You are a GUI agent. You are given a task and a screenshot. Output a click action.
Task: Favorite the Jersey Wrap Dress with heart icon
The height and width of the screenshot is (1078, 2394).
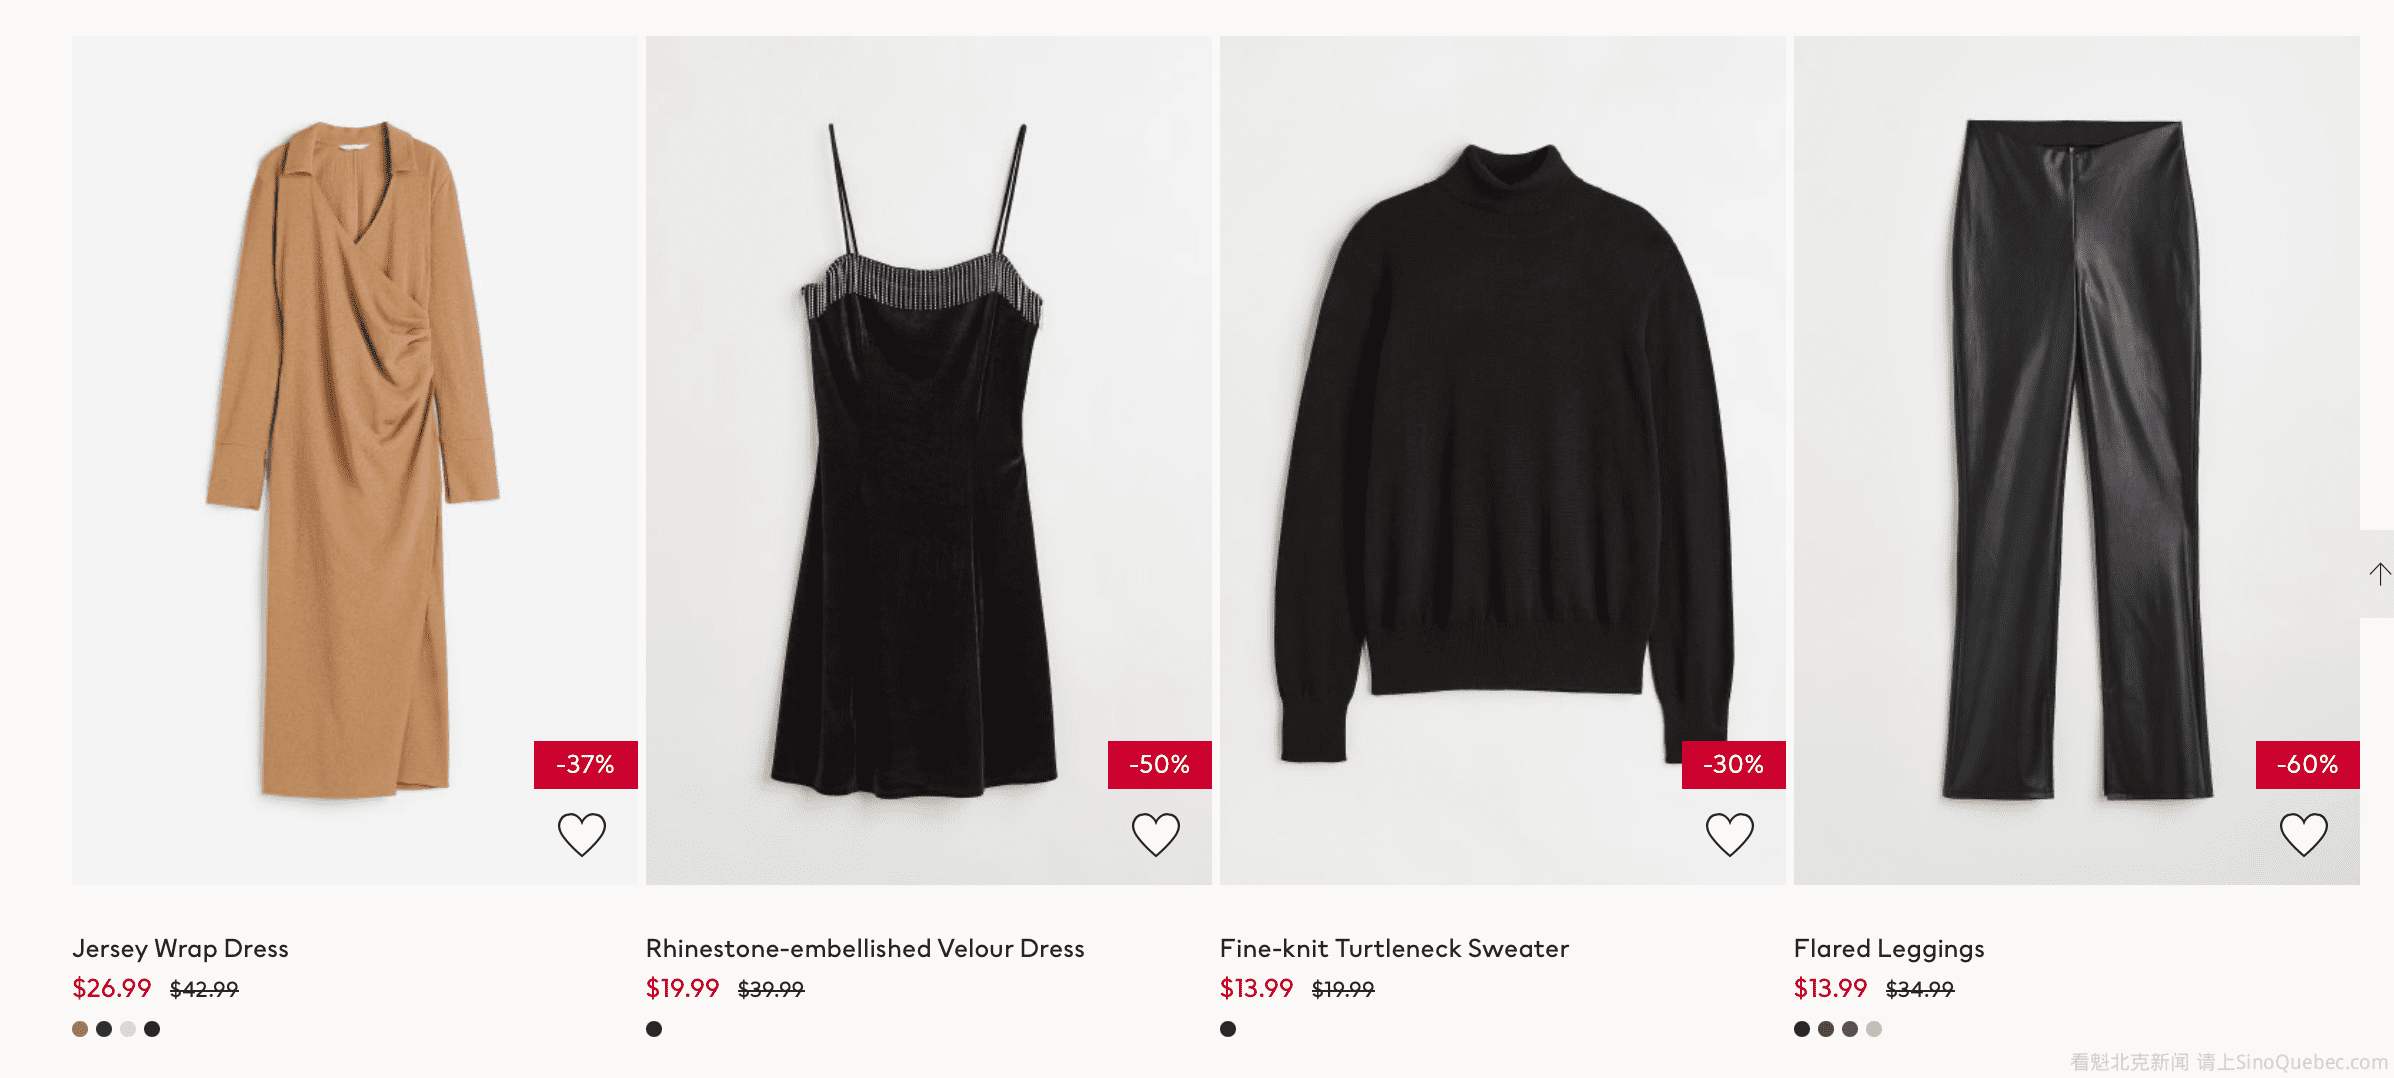pos(581,834)
